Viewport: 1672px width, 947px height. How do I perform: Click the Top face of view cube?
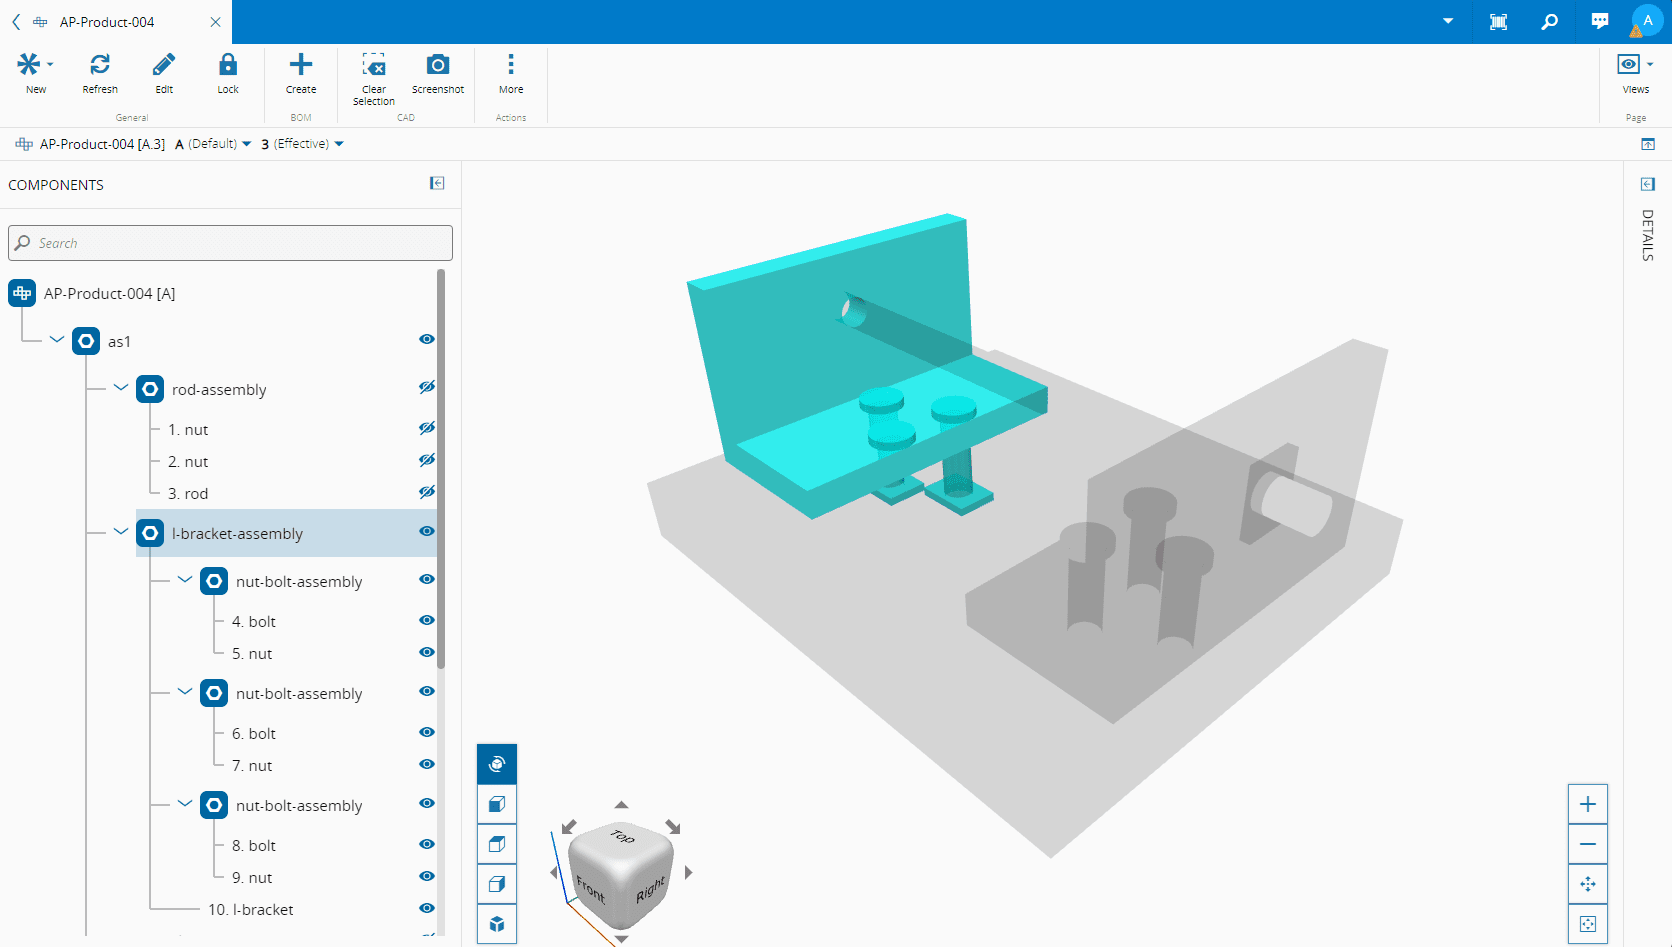[622, 836]
